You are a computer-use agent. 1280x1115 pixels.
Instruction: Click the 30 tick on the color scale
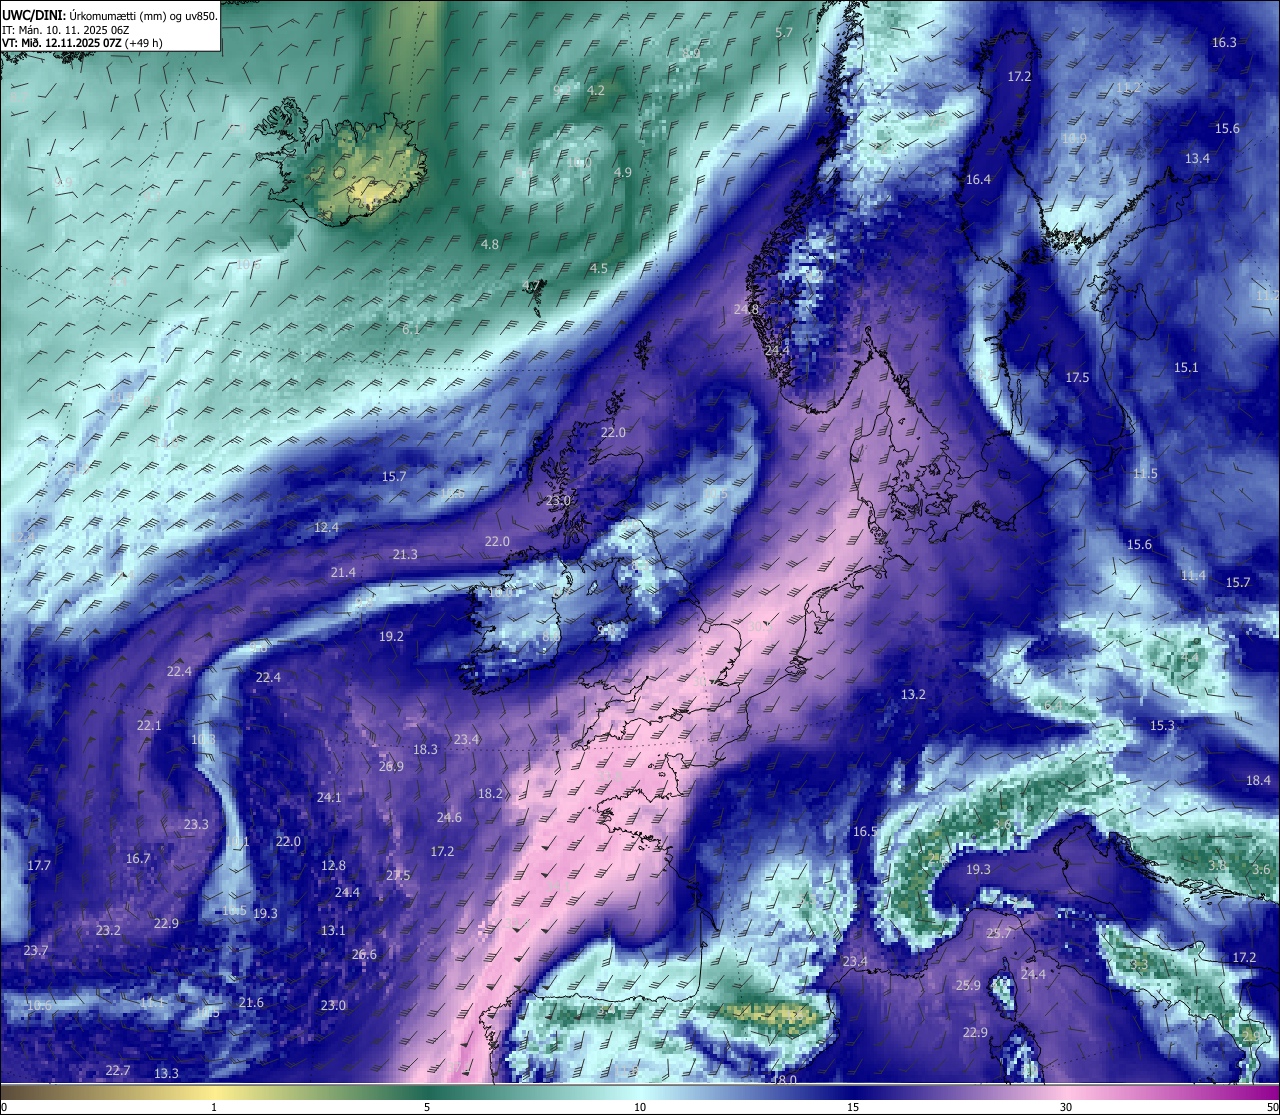pyautogui.click(x=1066, y=1107)
